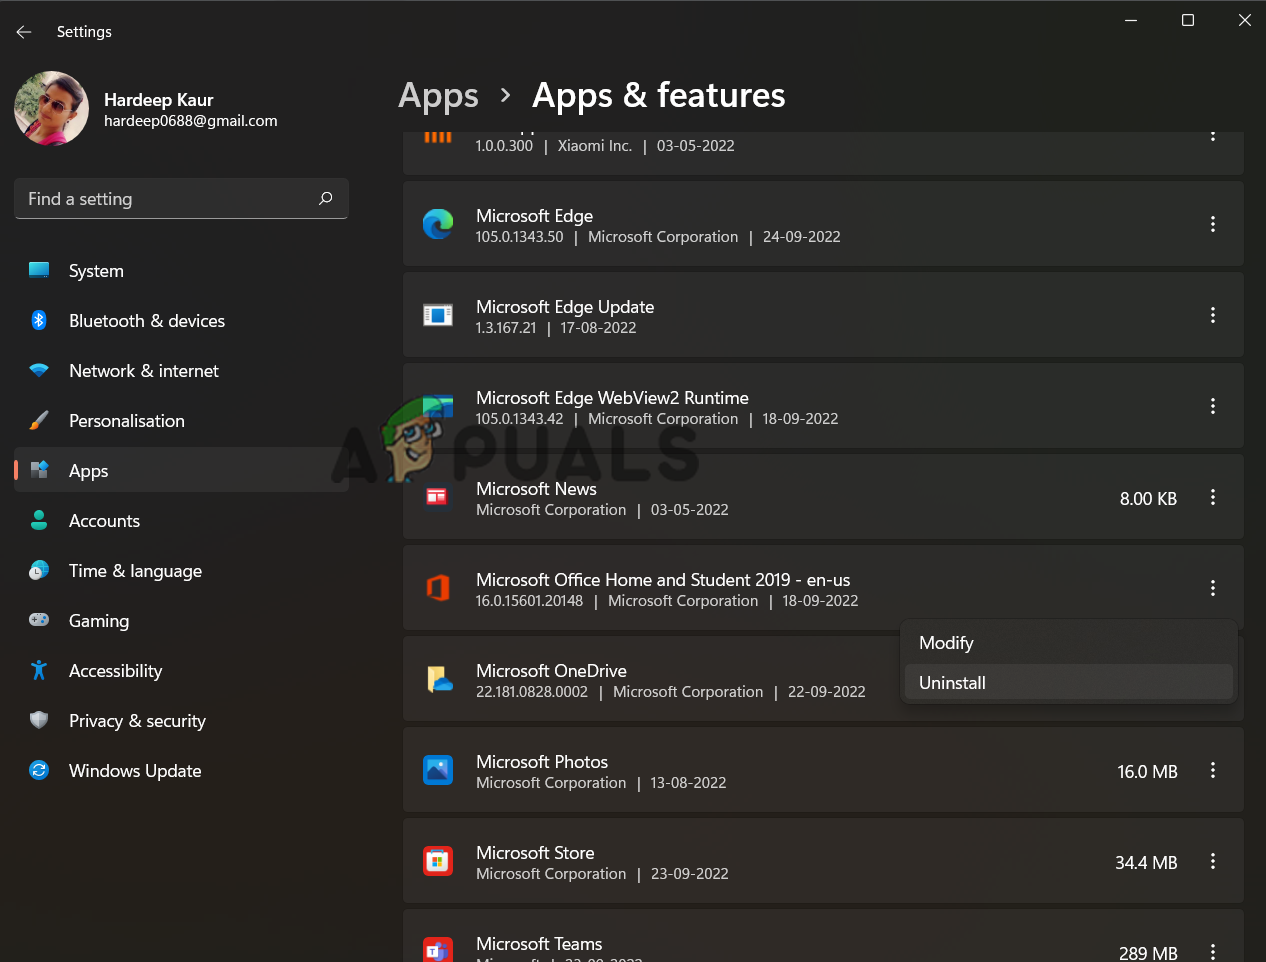Viewport: 1266px width, 962px height.
Task: Click the Microsoft Edge app icon
Action: pos(438,224)
